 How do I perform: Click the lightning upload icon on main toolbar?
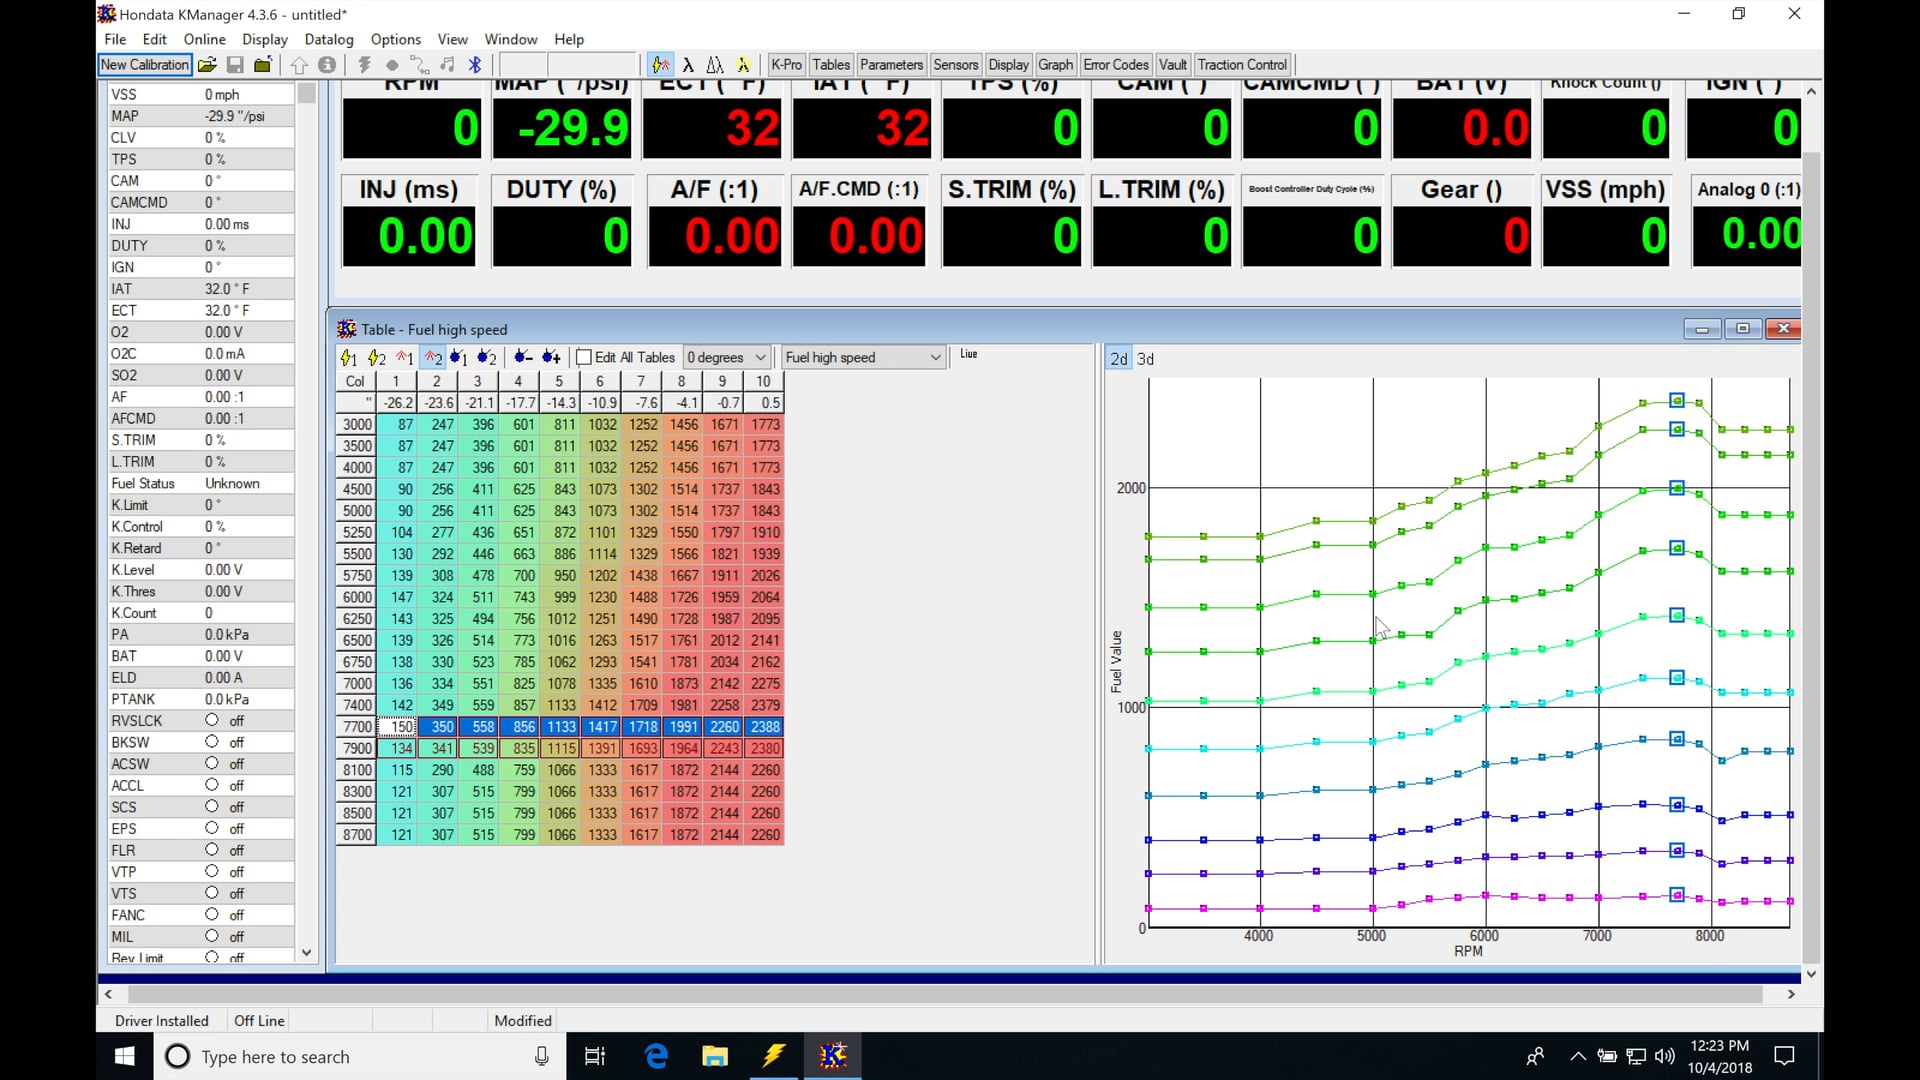pos(364,64)
